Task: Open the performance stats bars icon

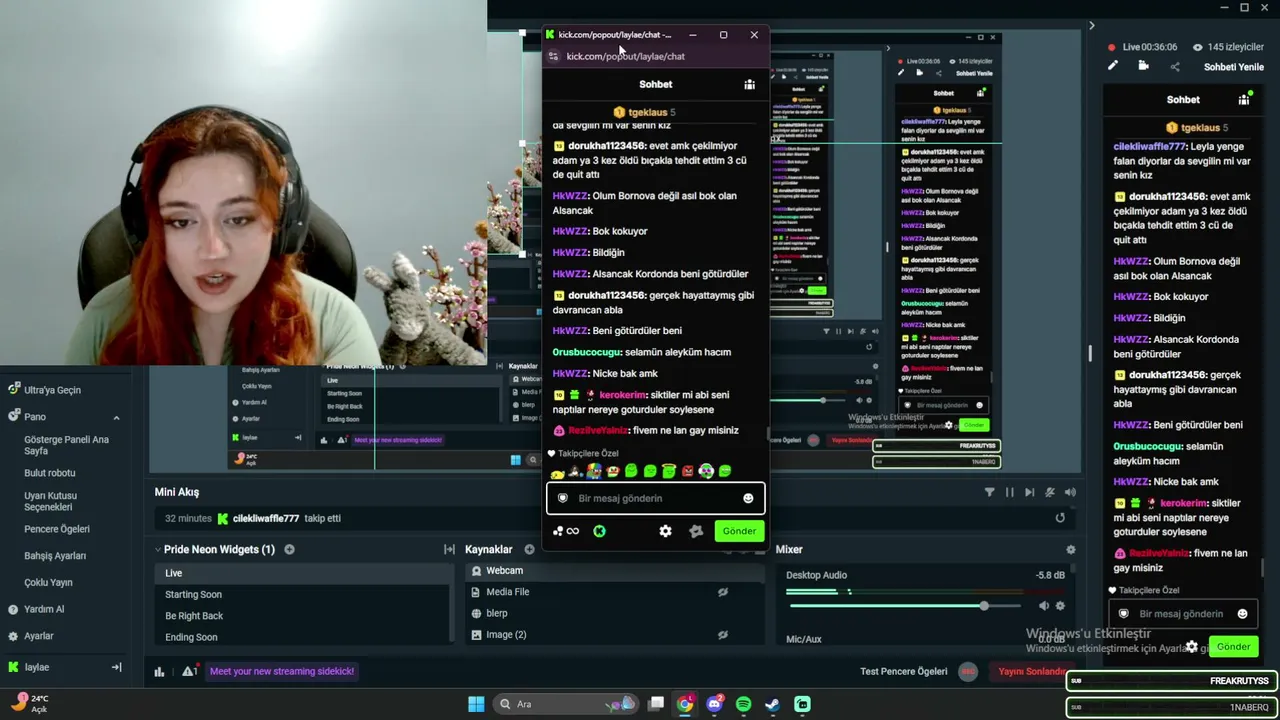Action: tap(159, 671)
